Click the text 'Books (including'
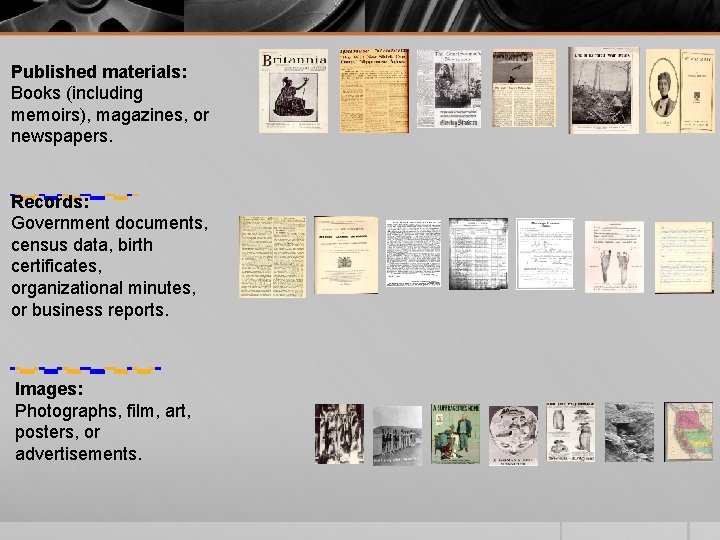 [77, 93]
